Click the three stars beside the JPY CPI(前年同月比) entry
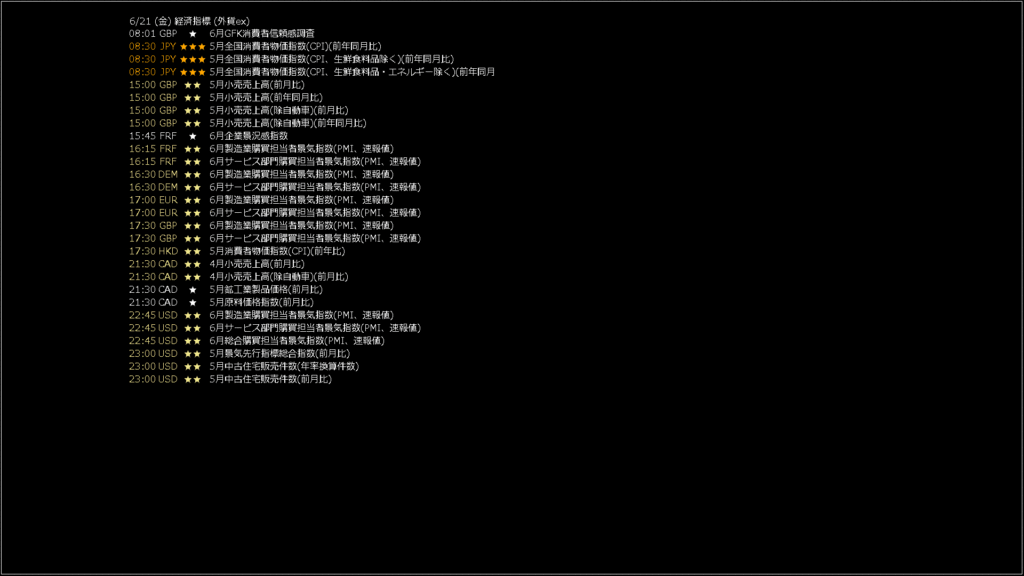 pos(193,46)
